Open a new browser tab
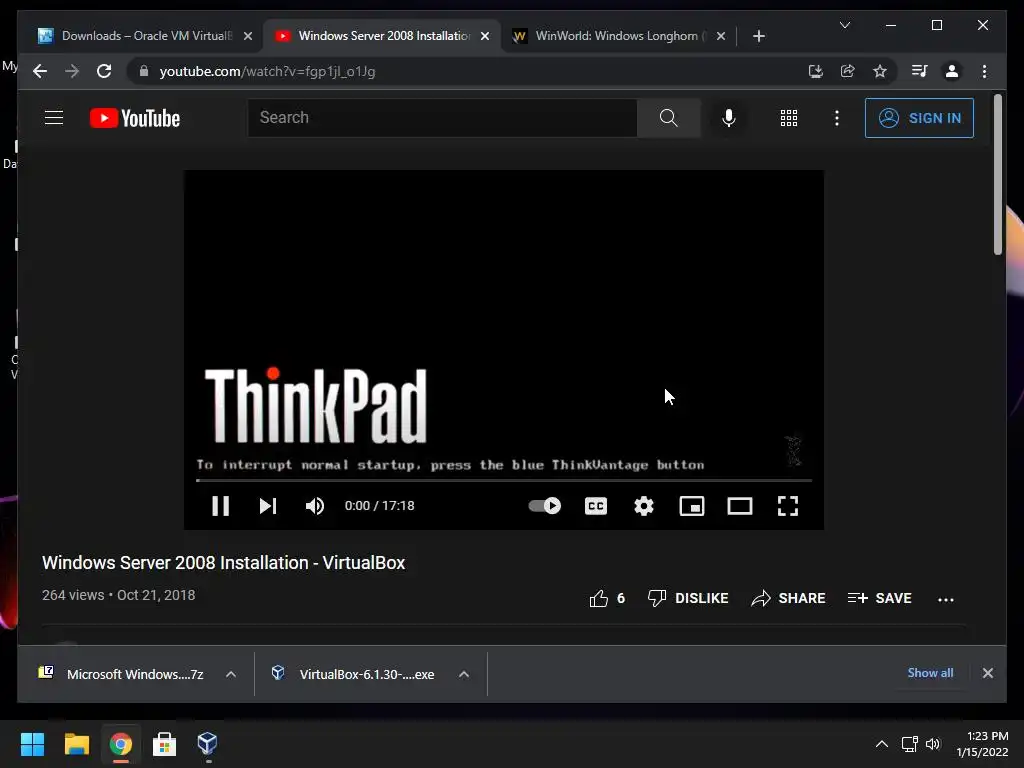Viewport: 1024px width, 768px height. click(758, 36)
